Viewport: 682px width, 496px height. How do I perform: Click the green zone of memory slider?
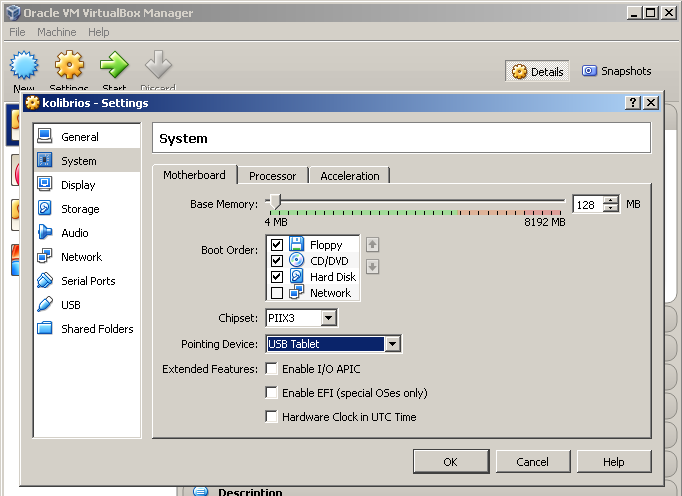tap(364, 213)
